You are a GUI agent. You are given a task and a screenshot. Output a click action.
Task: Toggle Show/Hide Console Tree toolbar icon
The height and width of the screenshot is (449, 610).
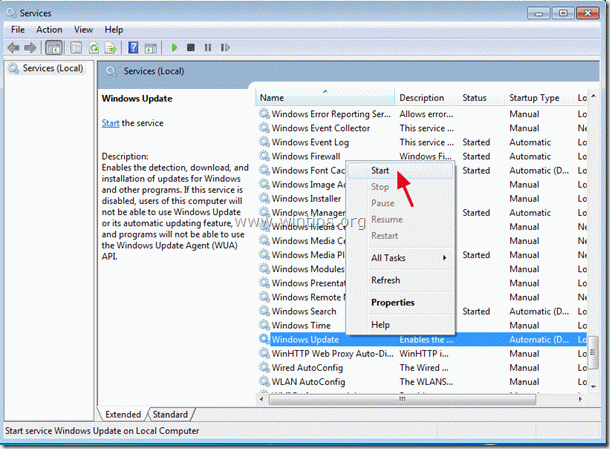tap(54, 48)
